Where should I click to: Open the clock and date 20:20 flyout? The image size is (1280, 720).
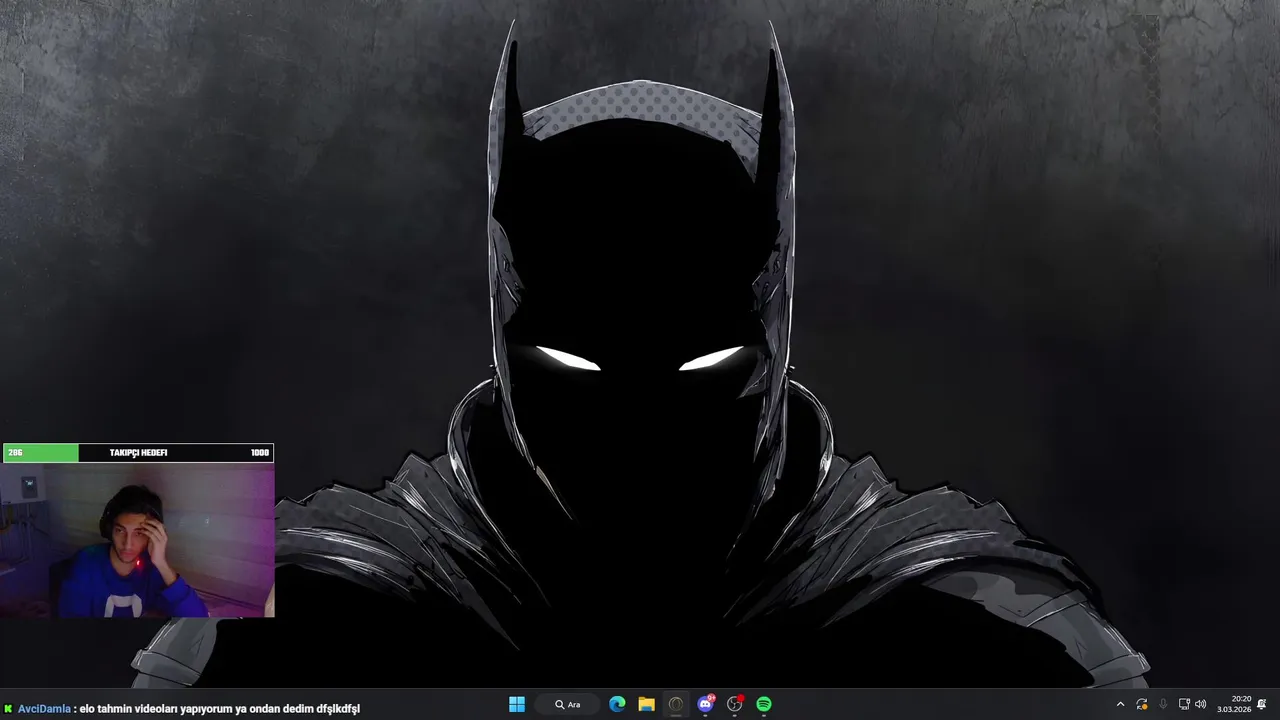[1234, 704]
